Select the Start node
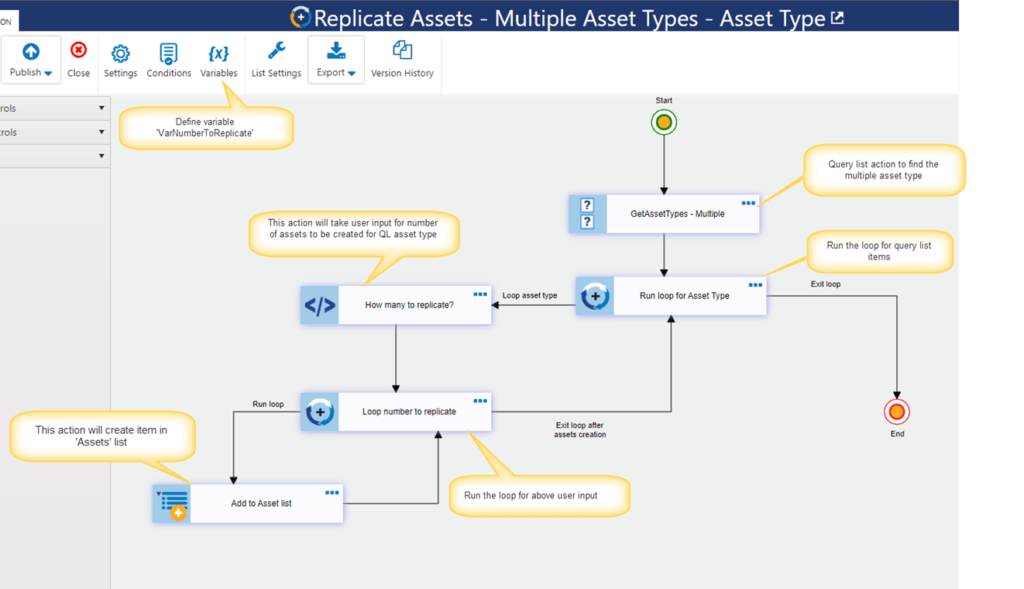 pos(664,122)
